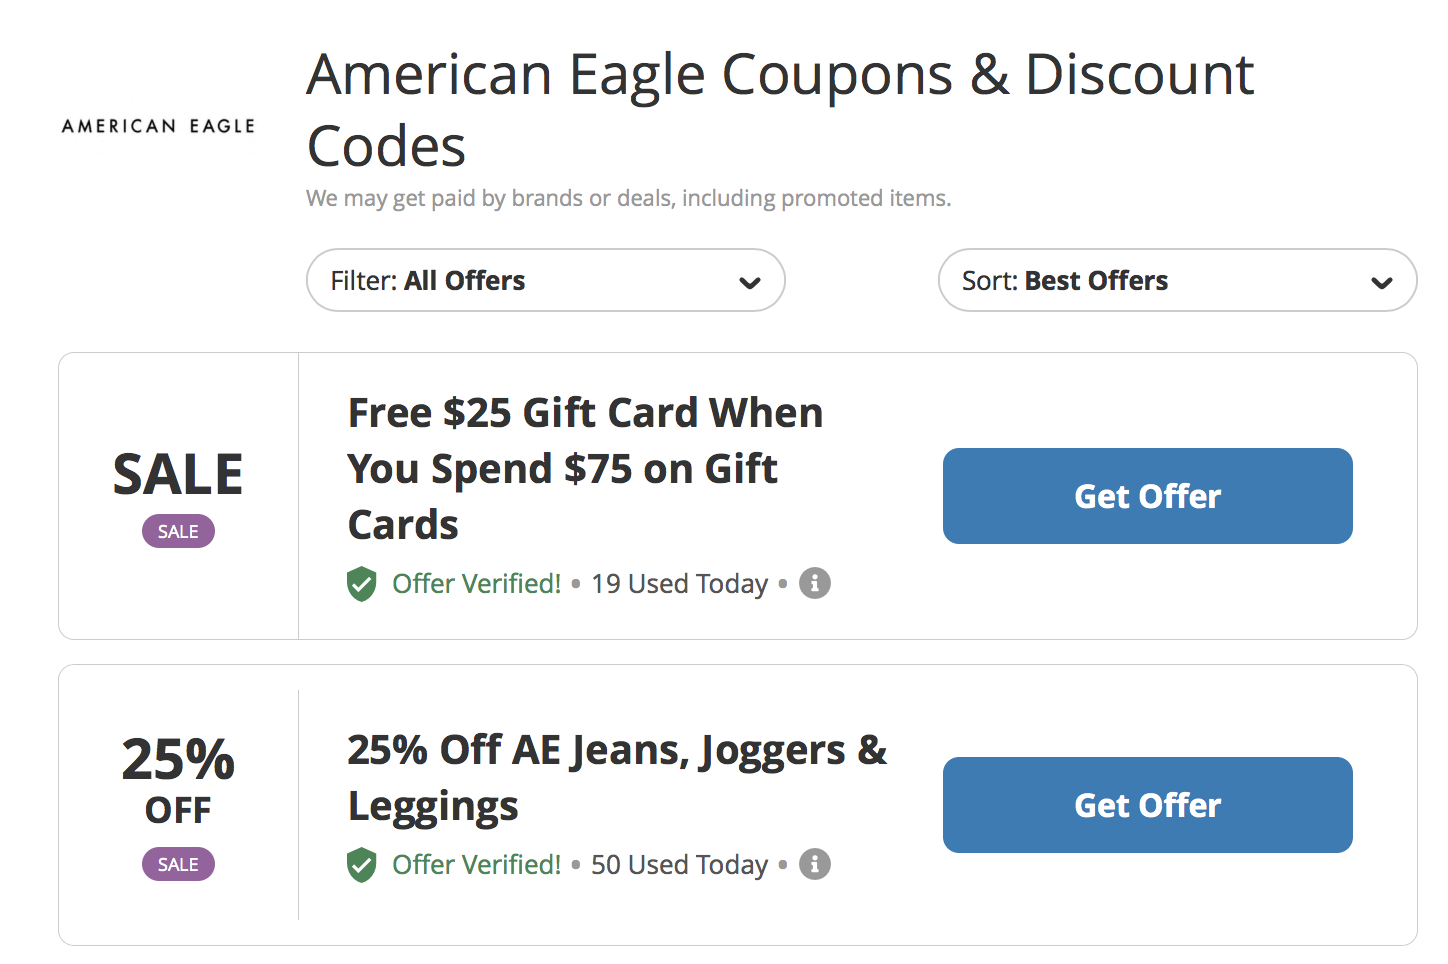Viewport: 1448px width, 964px height.
Task: Click the 50 Used Today counter text
Action: [x=679, y=864]
